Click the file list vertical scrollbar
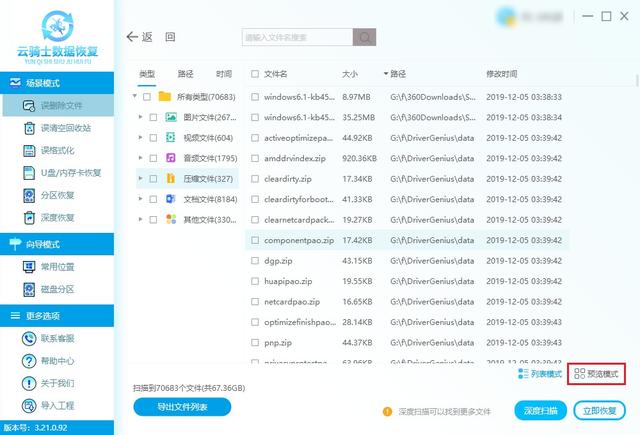Viewport: 640px width, 435px height. coord(637,80)
